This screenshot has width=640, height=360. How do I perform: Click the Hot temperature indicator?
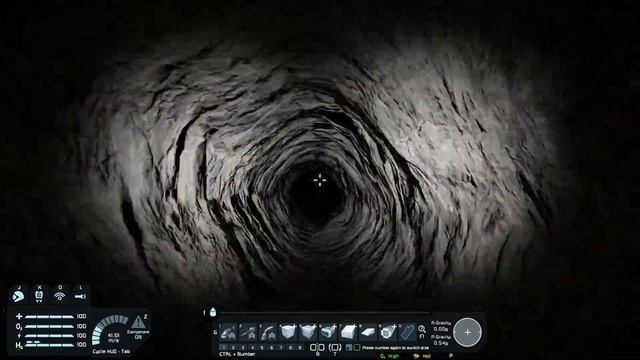pos(422,356)
